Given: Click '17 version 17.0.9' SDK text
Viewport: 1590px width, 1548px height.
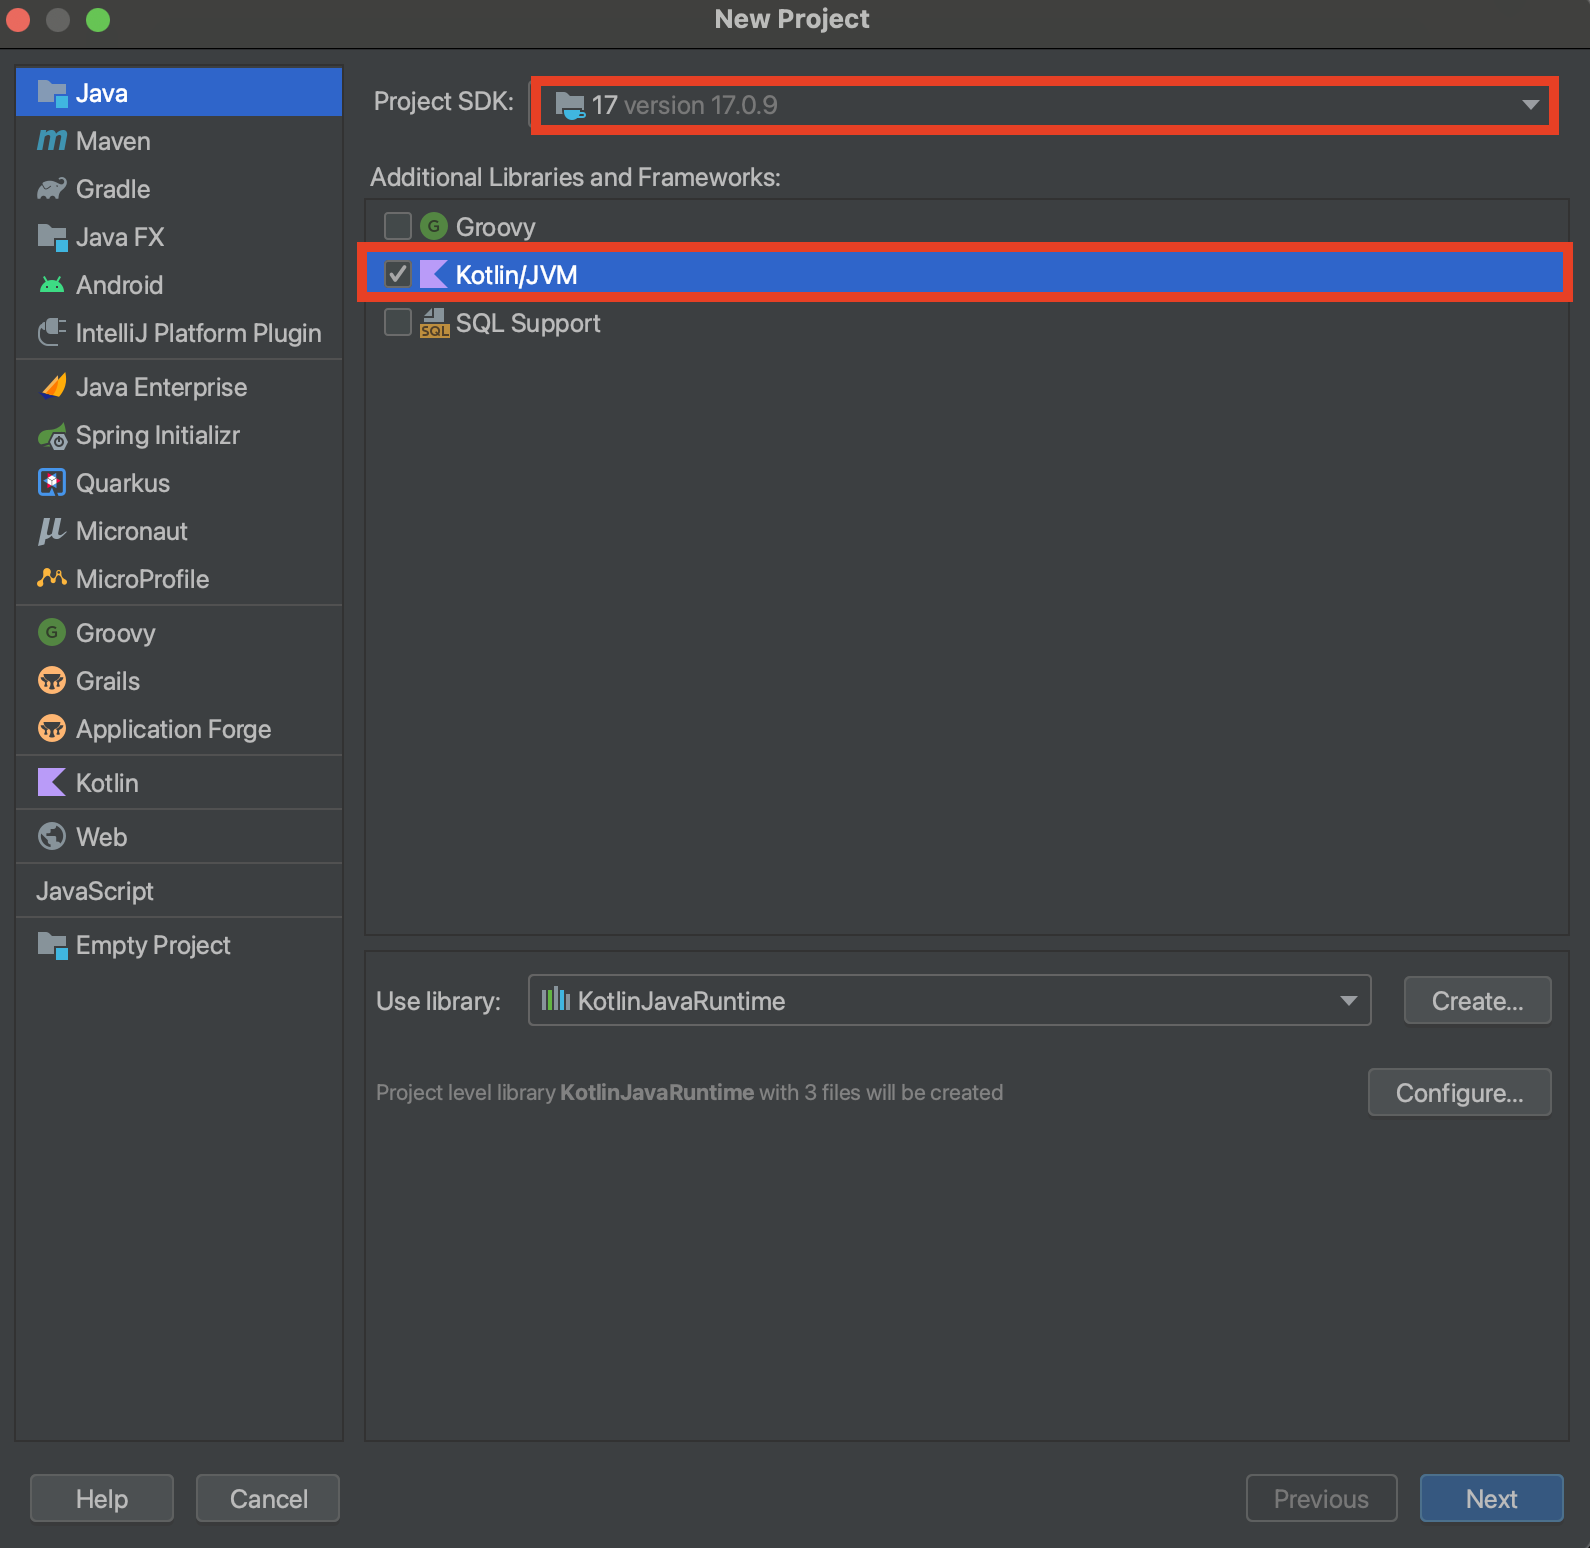Looking at the screenshot, I should pos(684,105).
